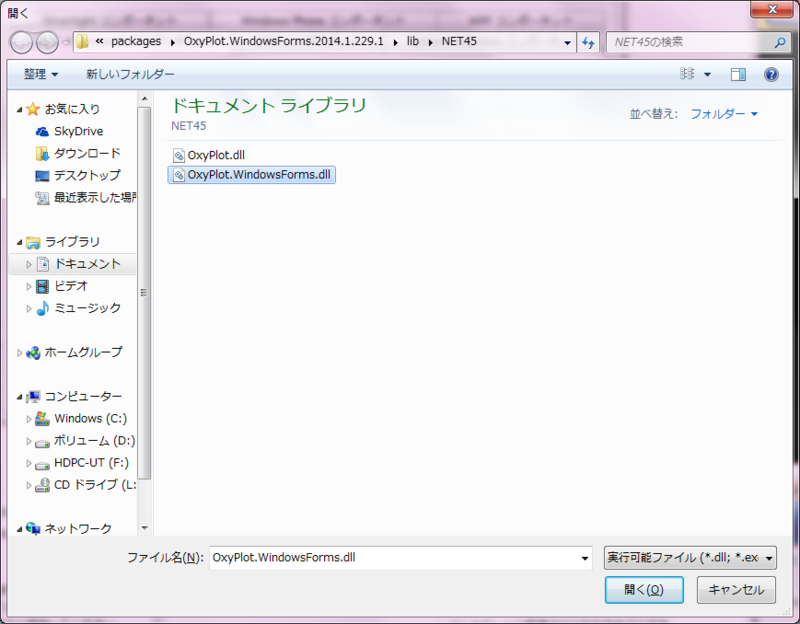800x624 pixels.
Task: Select ビデオ library
Action: pyautogui.click(x=71, y=286)
